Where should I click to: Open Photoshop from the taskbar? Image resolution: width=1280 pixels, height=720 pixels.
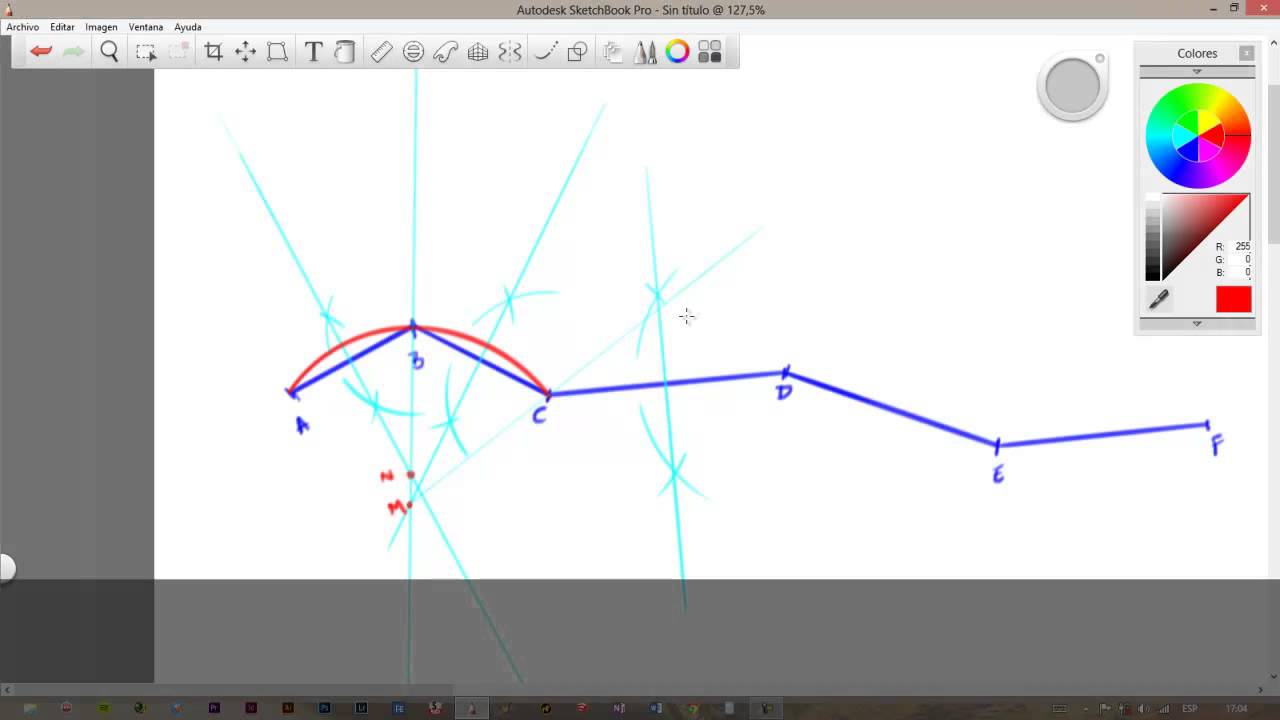pyautogui.click(x=325, y=708)
